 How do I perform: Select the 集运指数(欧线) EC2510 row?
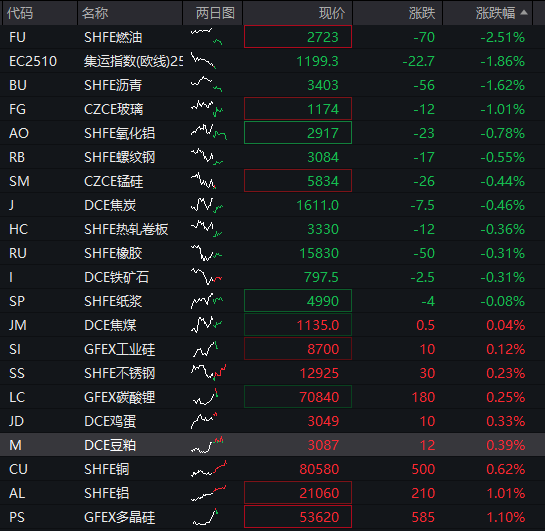coord(272,61)
